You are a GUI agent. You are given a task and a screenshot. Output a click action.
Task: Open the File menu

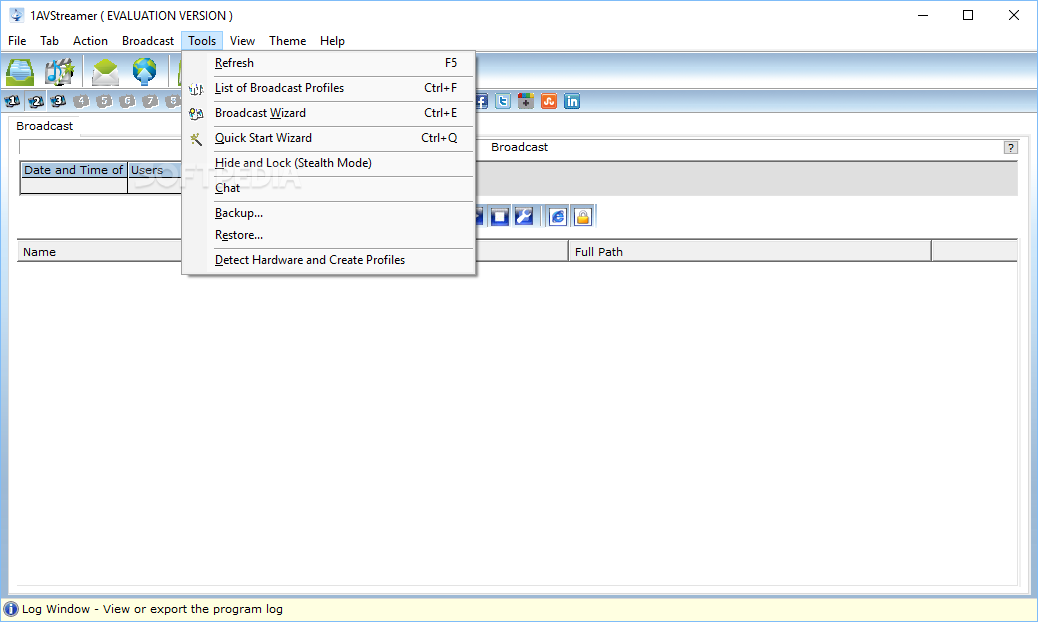coord(17,41)
